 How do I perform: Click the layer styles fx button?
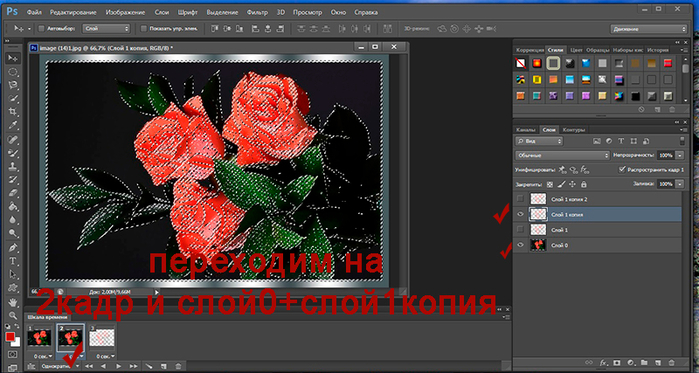pyautogui.click(x=604, y=363)
